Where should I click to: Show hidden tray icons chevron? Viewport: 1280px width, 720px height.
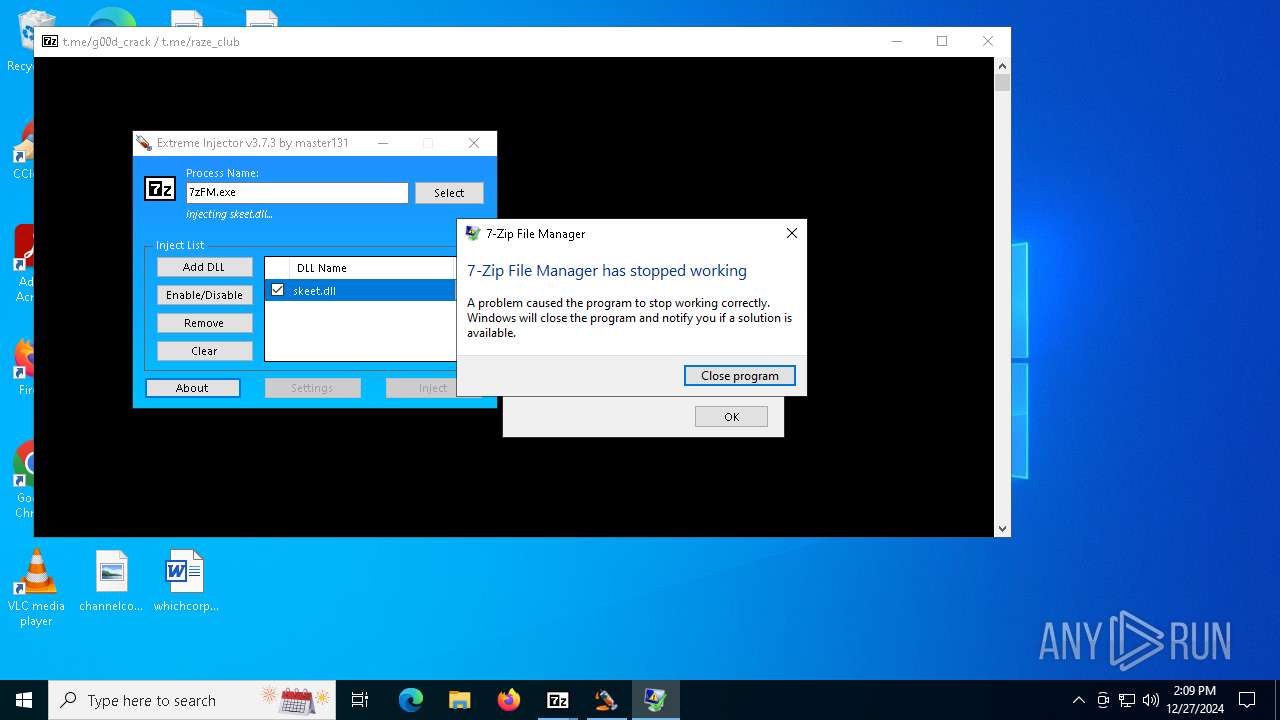[x=1078, y=700]
